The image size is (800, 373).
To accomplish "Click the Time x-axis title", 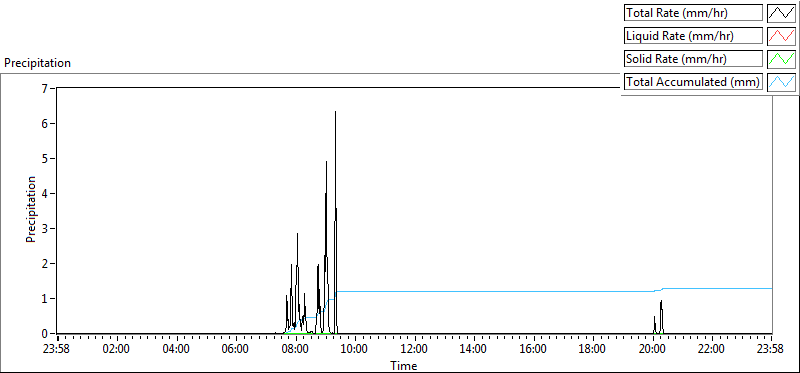I will (x=404, y=365).
